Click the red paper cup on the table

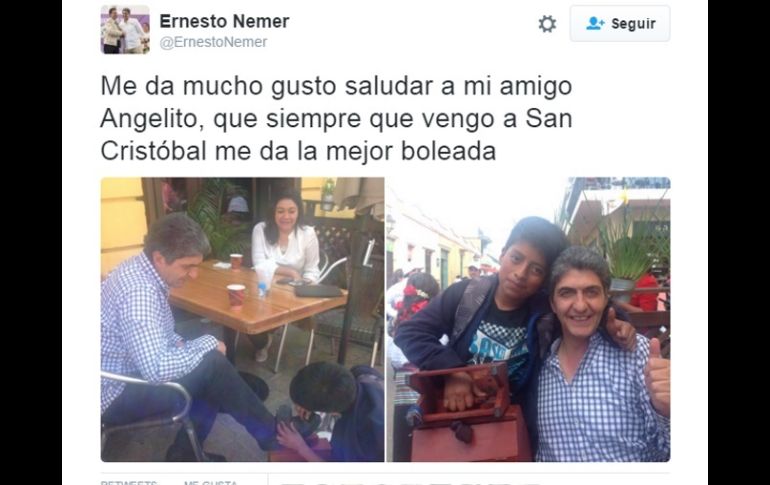coord(236,296)
